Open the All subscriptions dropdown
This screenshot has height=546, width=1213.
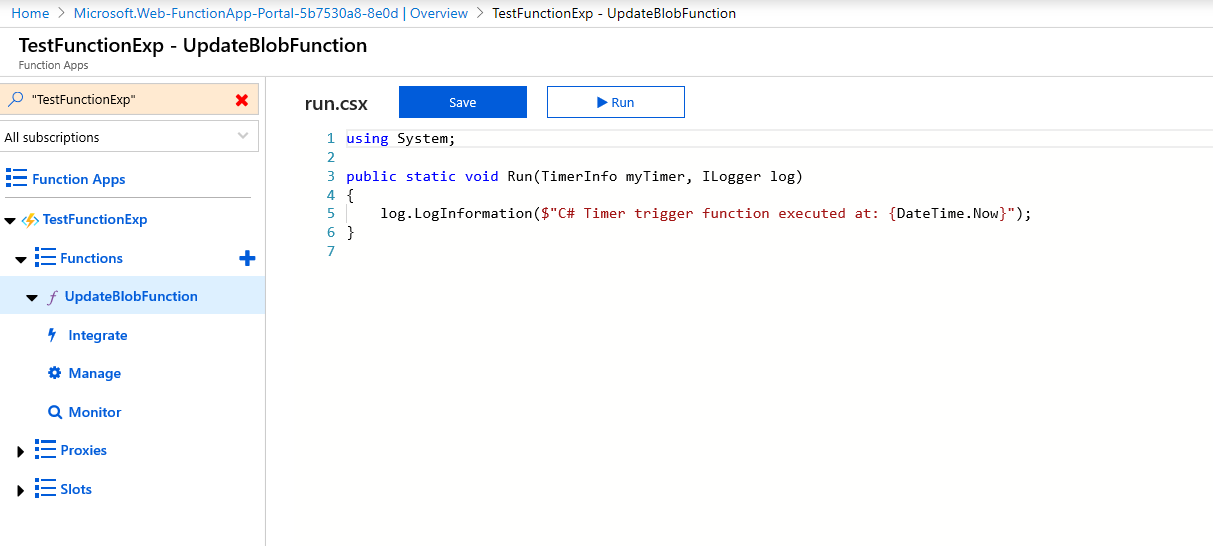pos(129,137)
